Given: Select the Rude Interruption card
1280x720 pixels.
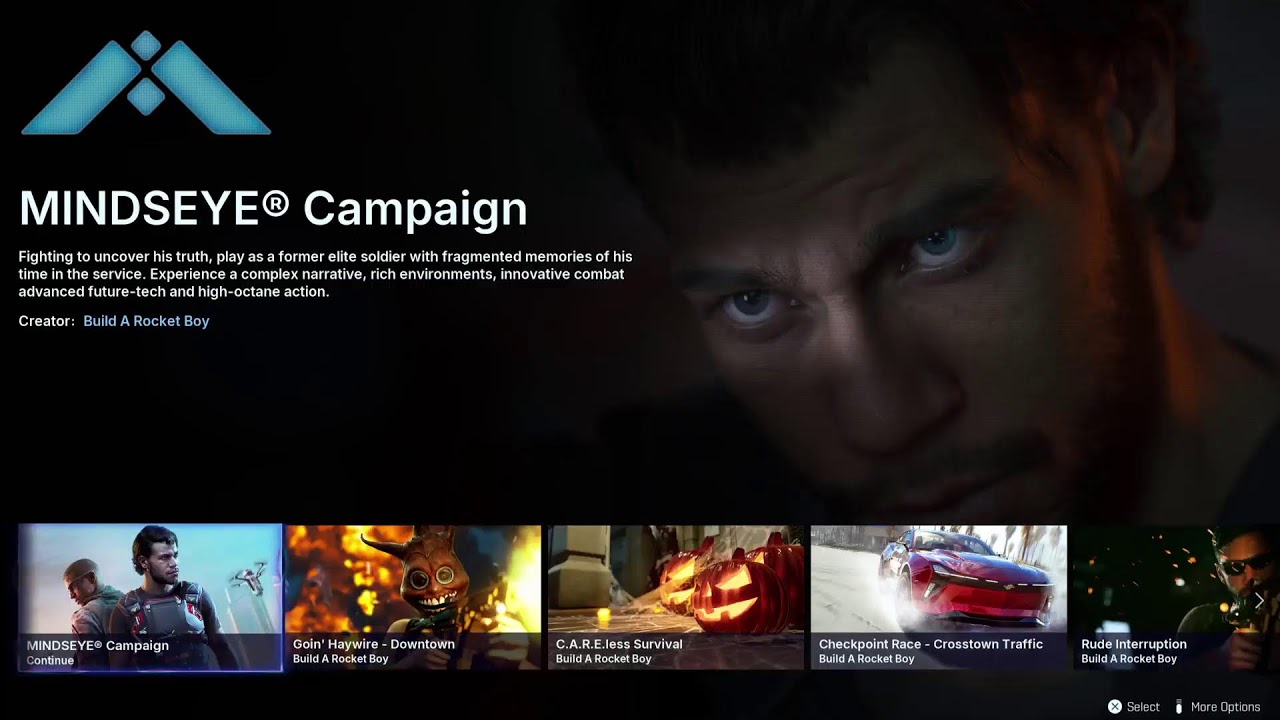Looking at the screenshot, I should pos(1177,597).
